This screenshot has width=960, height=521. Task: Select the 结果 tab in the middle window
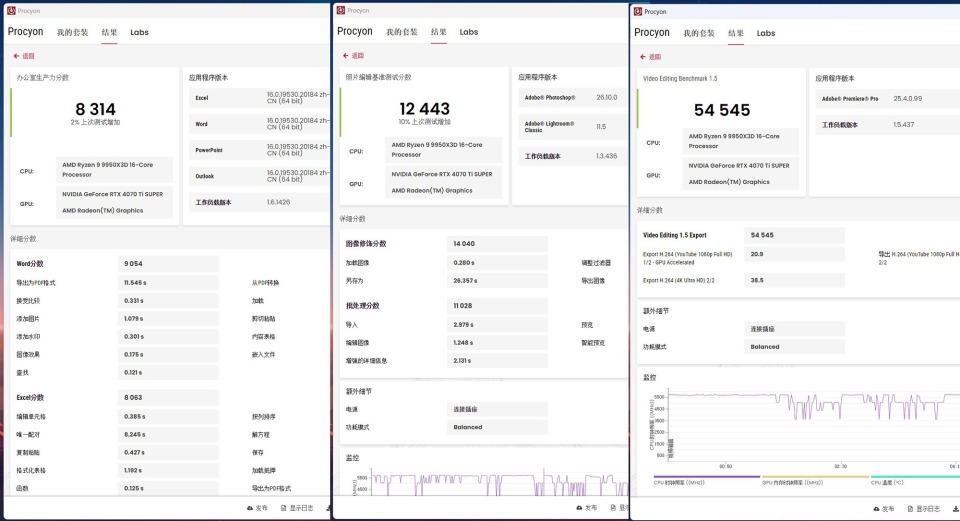(438, 32)
